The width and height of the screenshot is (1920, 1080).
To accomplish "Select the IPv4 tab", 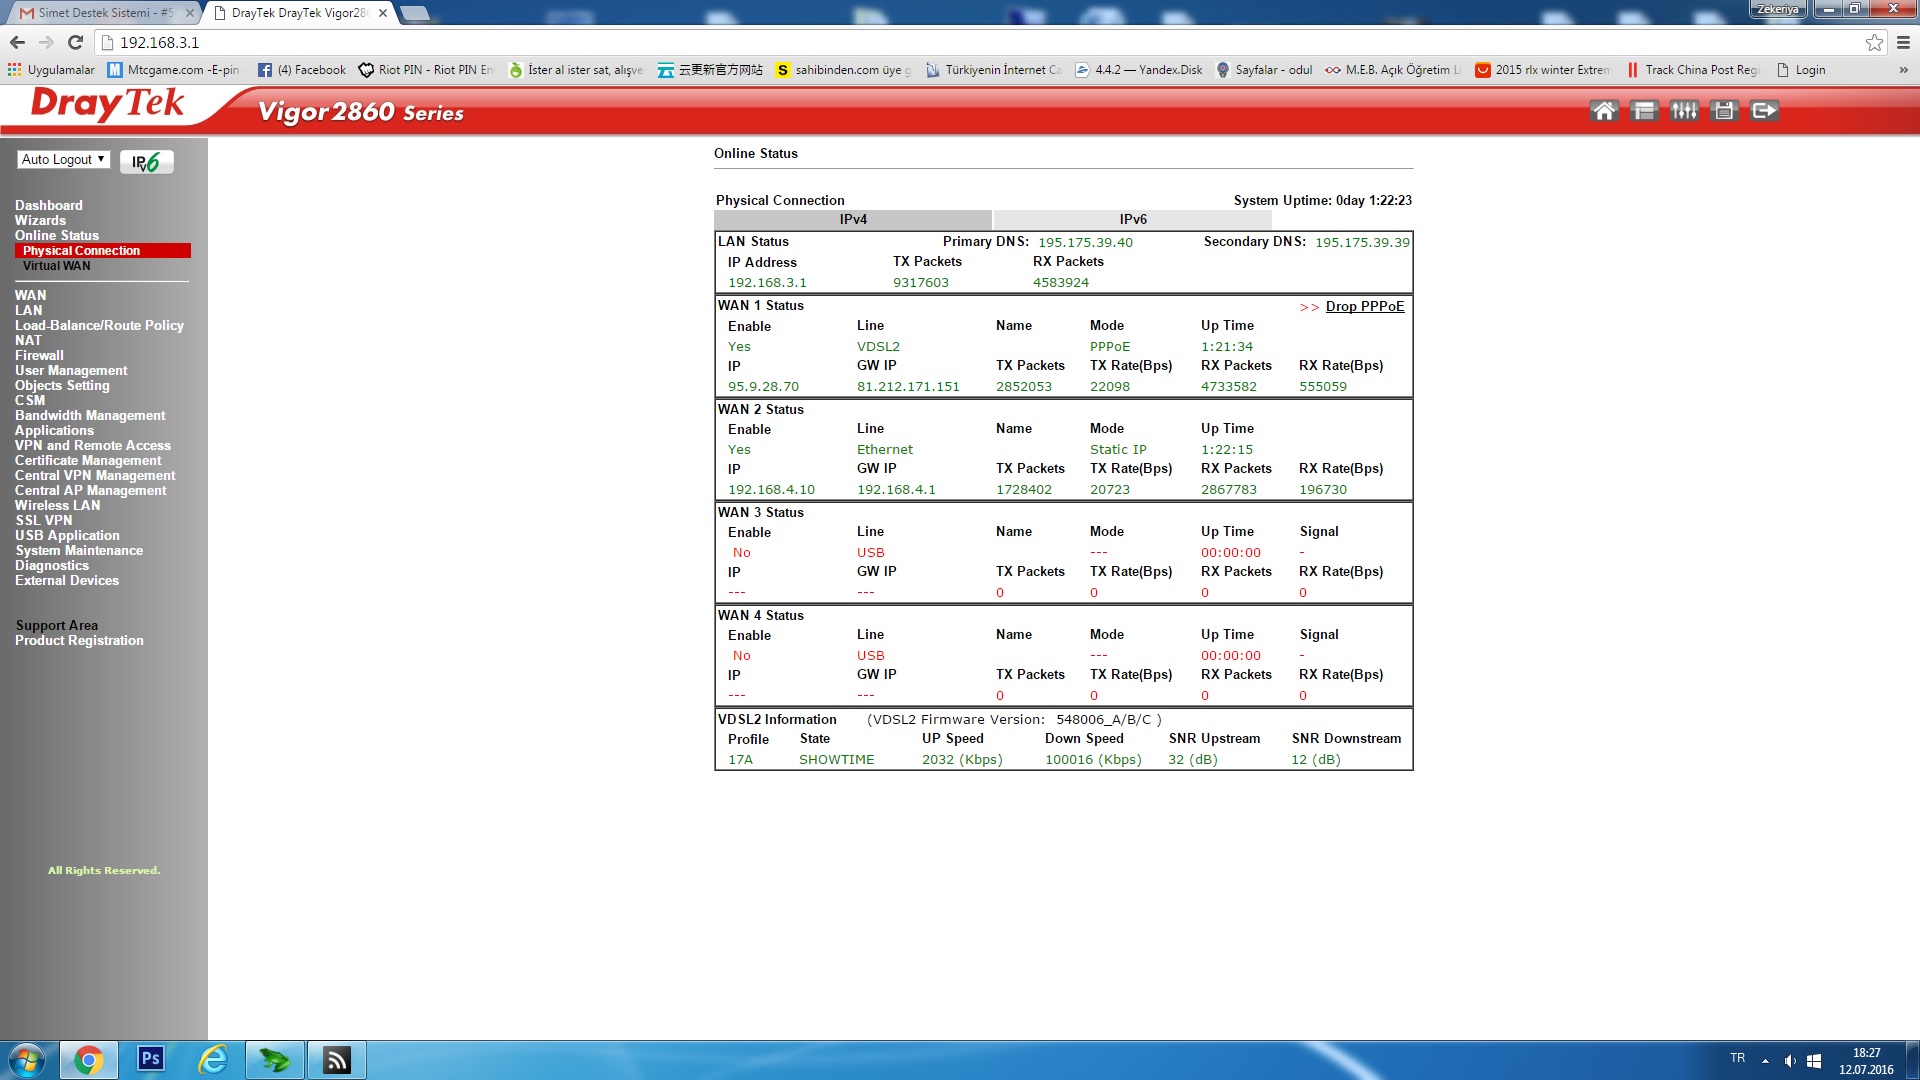I will [x=852, y=219].
